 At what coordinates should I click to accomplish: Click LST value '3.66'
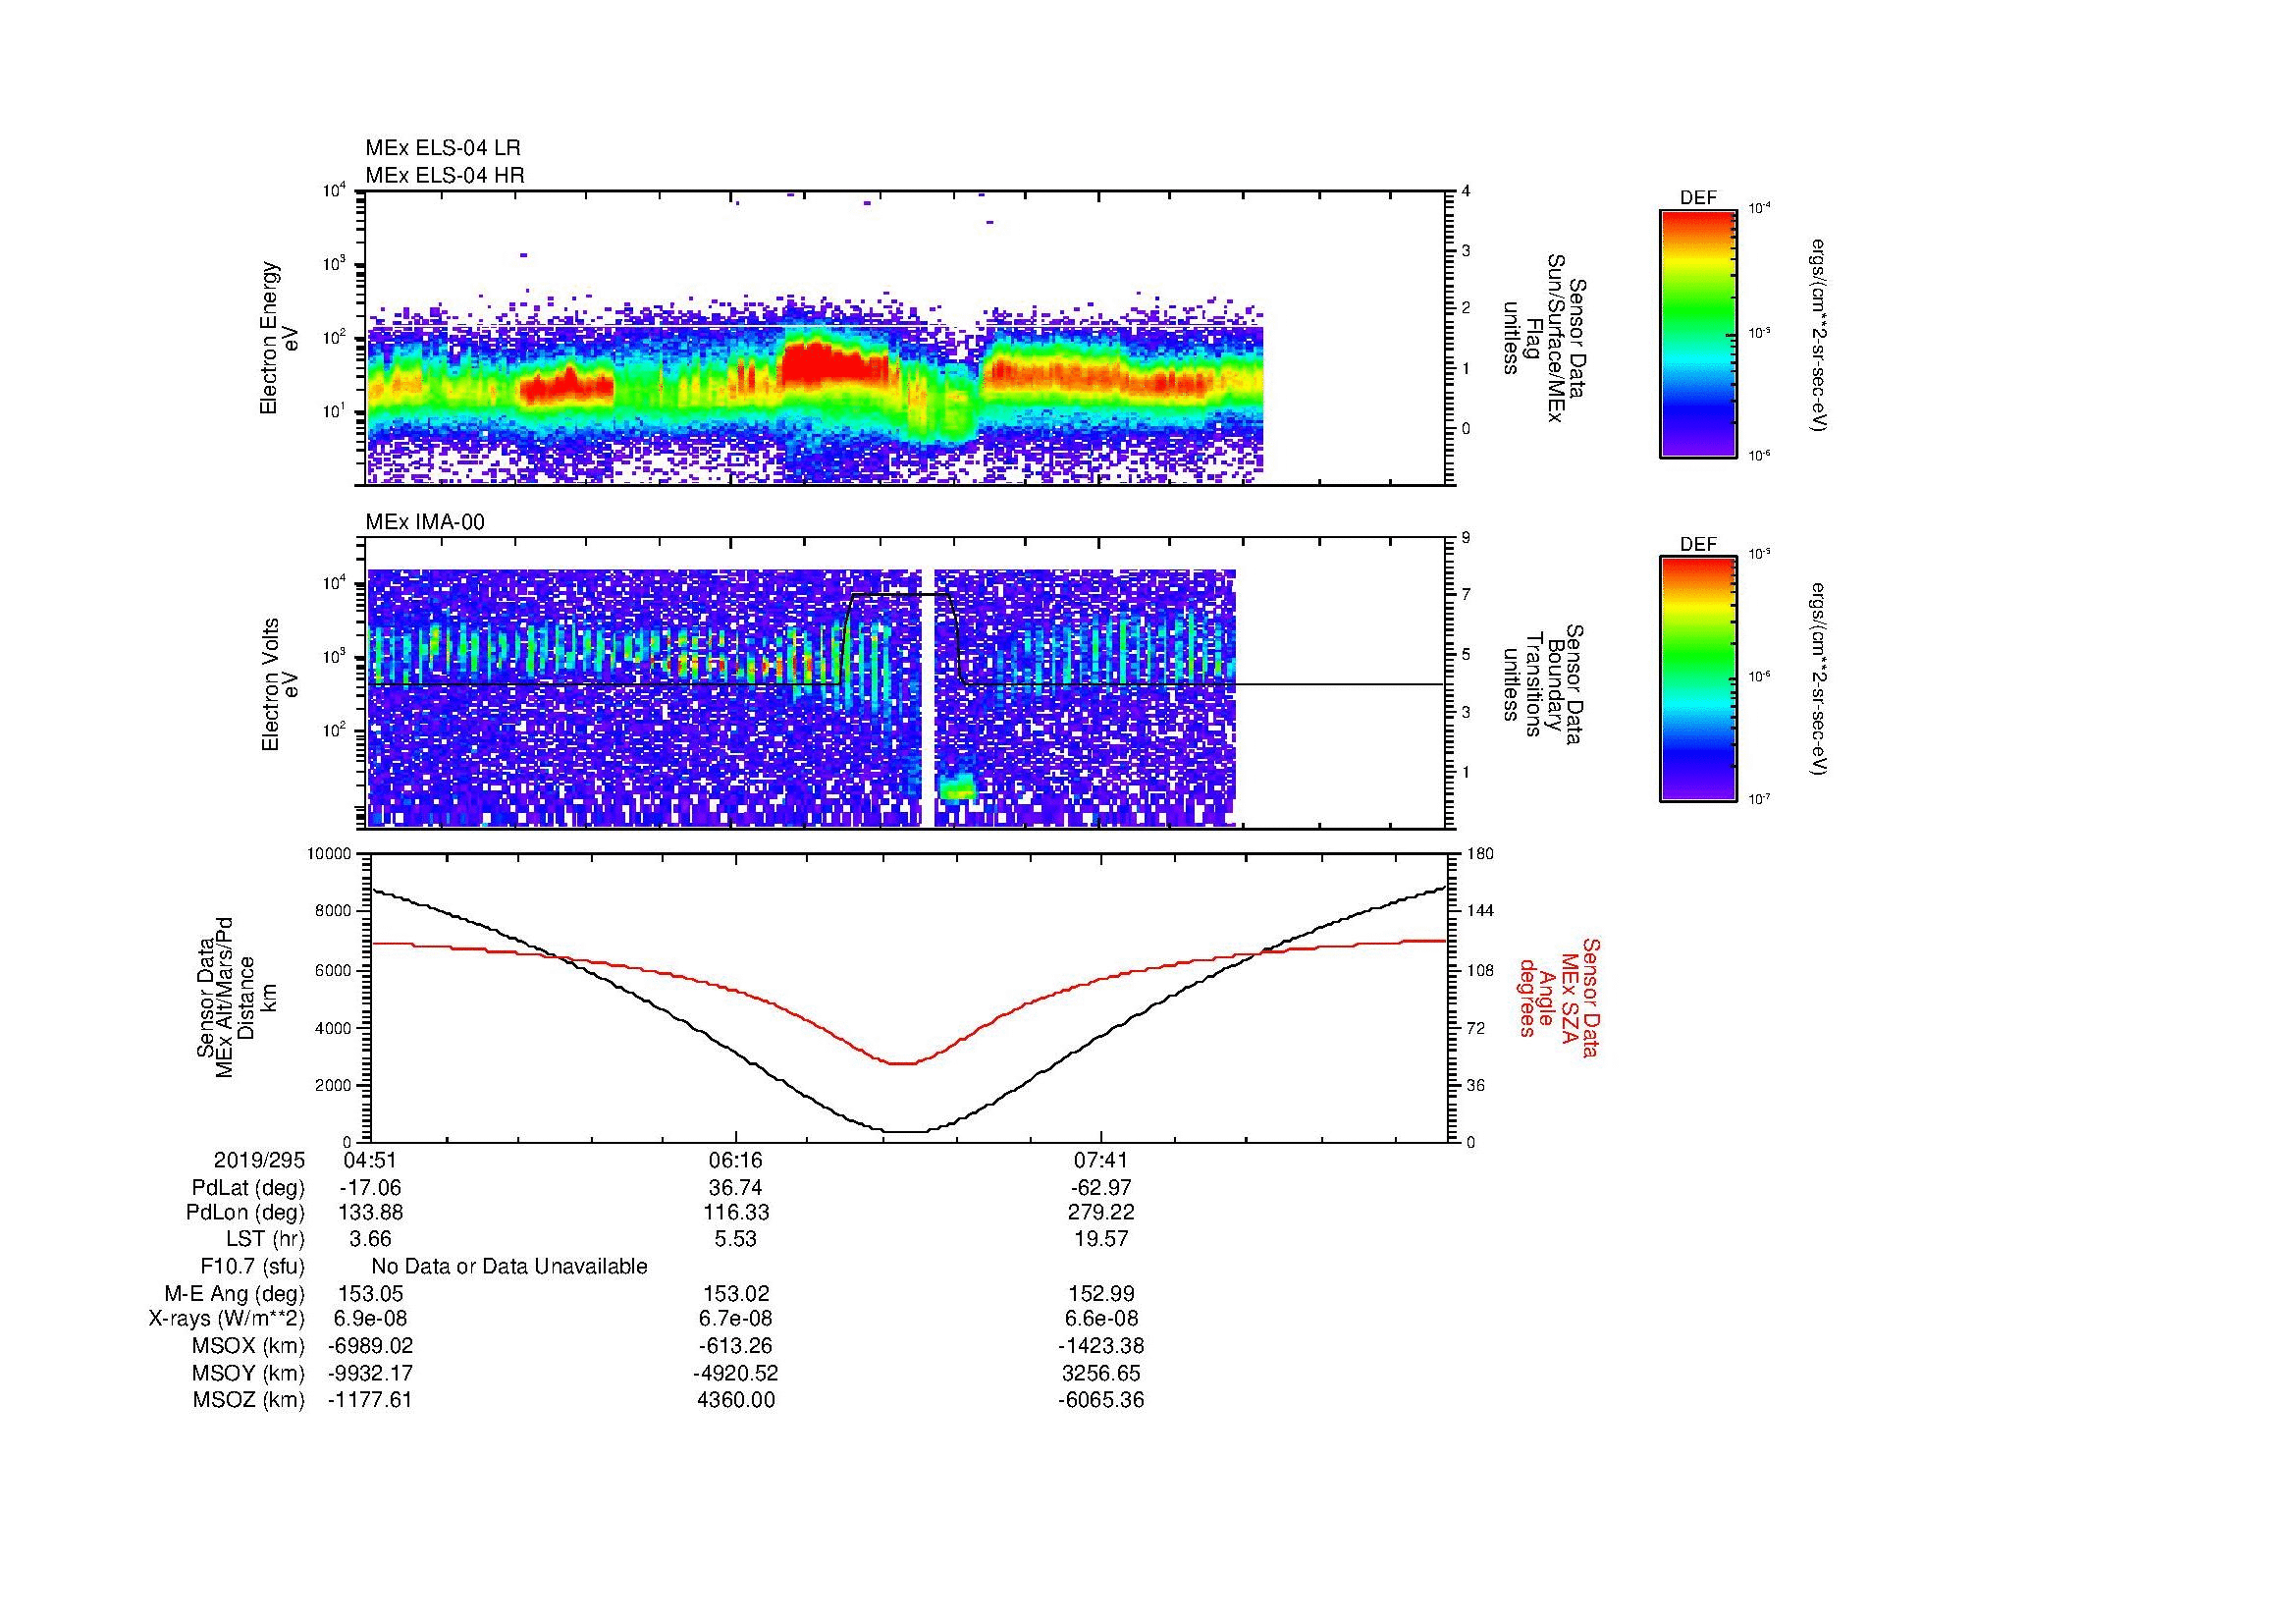click(x=370, y=1239)
